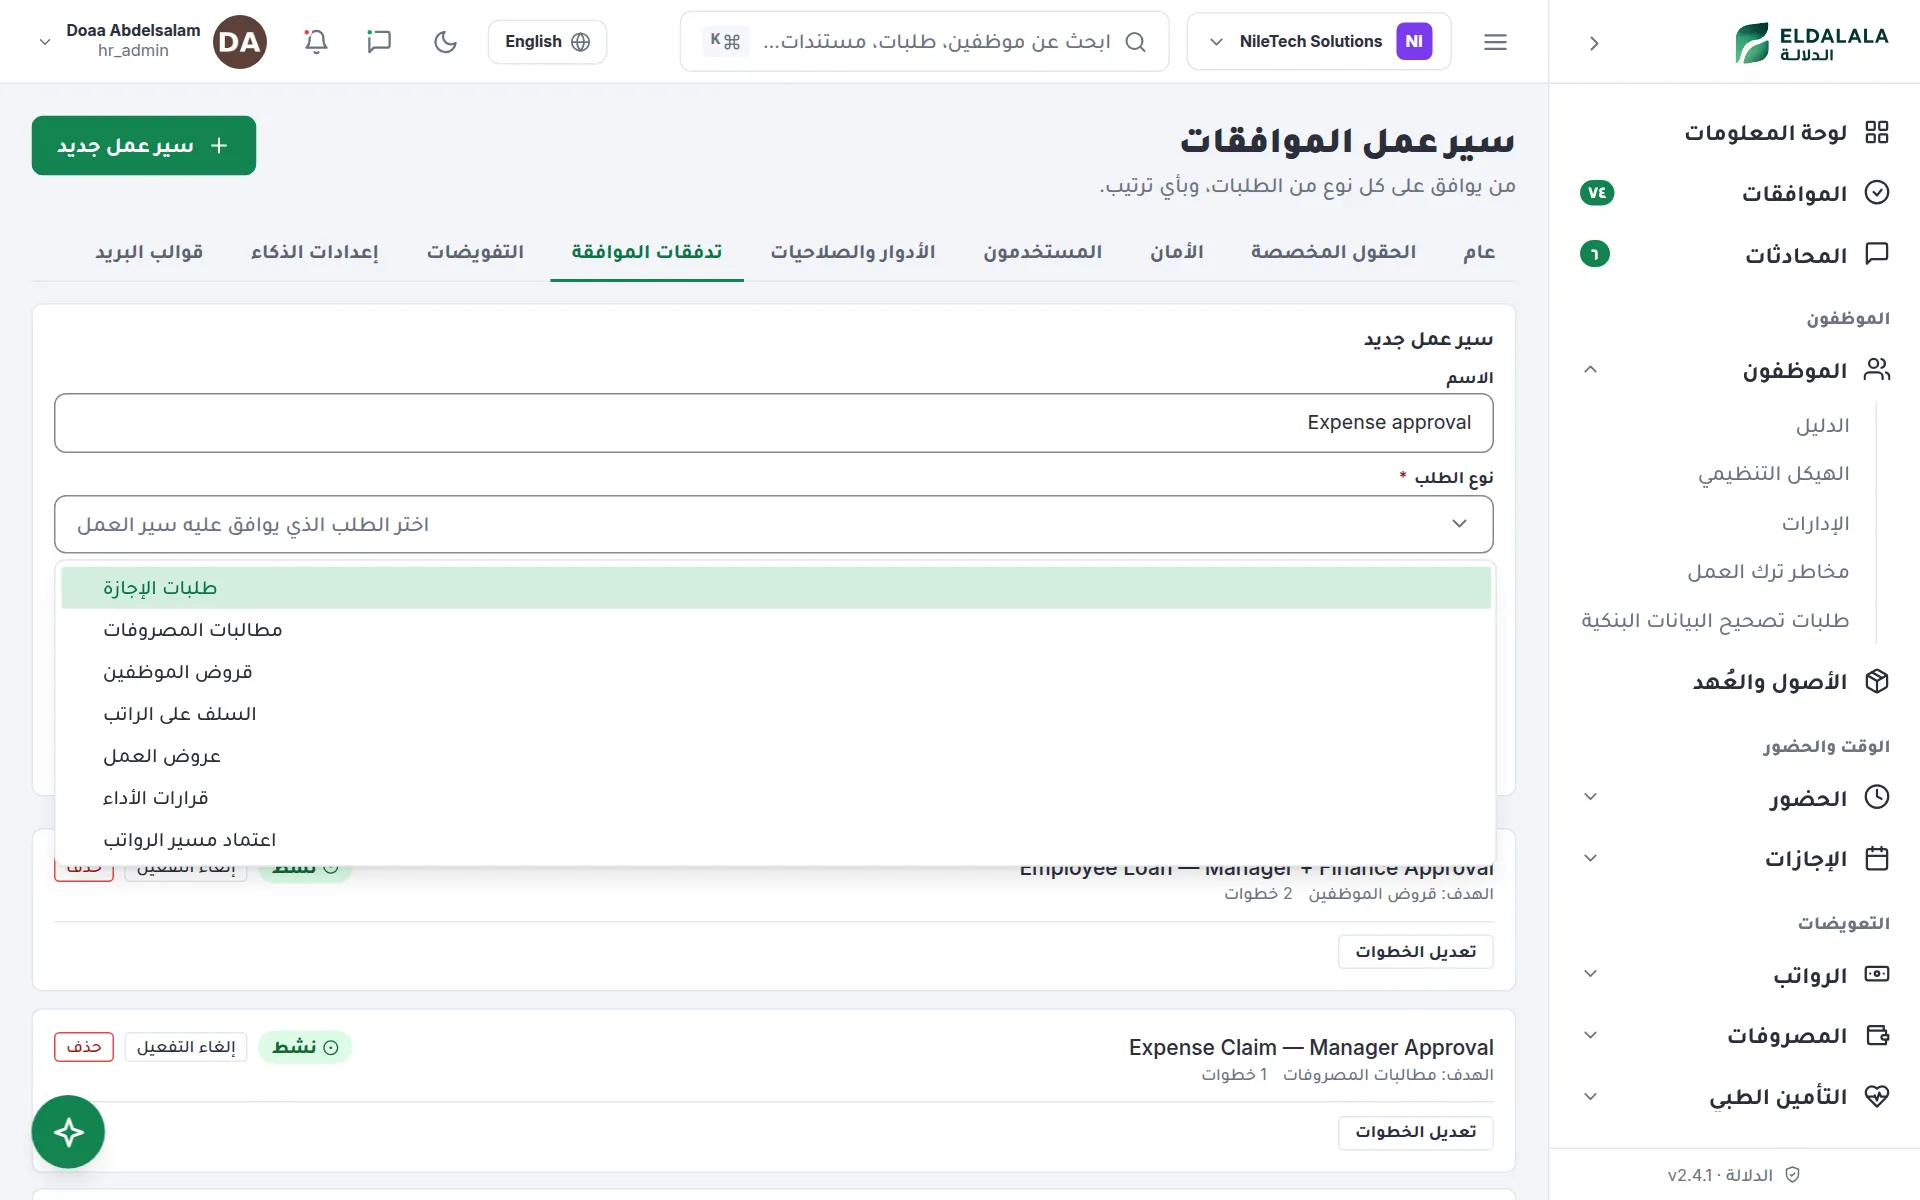Toggle dark mode moon icon
The width and height of the screenshot is (1920, 1200).
pos(445,42)
